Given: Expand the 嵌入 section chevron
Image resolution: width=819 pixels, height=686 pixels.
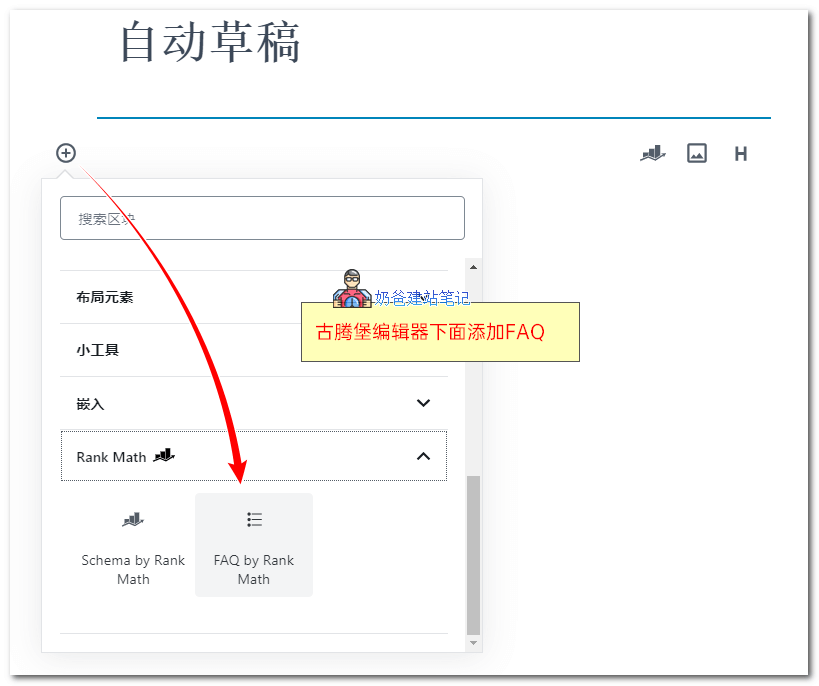Looking at the screenshot, I should [x=423, y=403].
